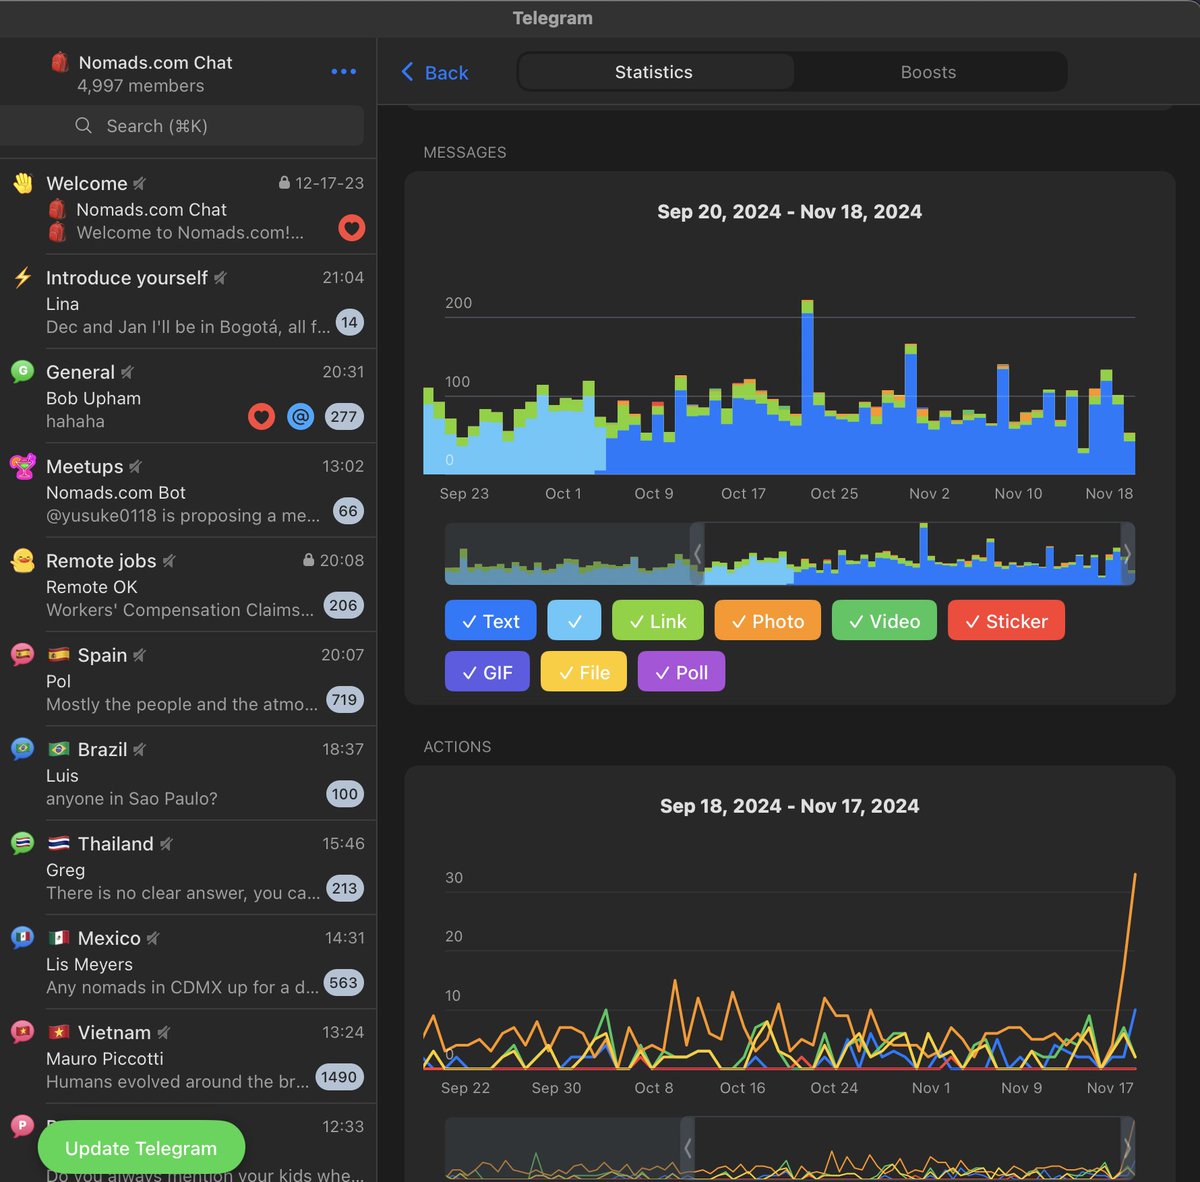The height and width of the screenshot is (1182, 1200).
Task: Toggle the File message filter
Action: (584, 672)
